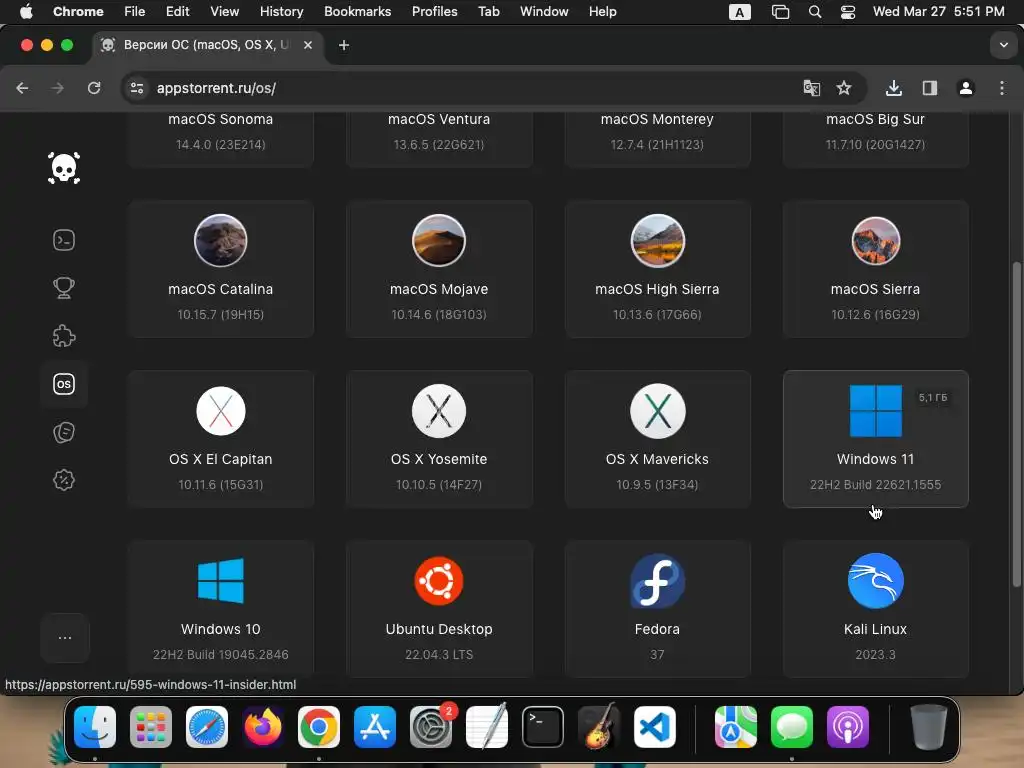1024x768 pixels.
Task: Open the trophy section in the sidebar
Action: pyautogui.click(x=64, y=288)
